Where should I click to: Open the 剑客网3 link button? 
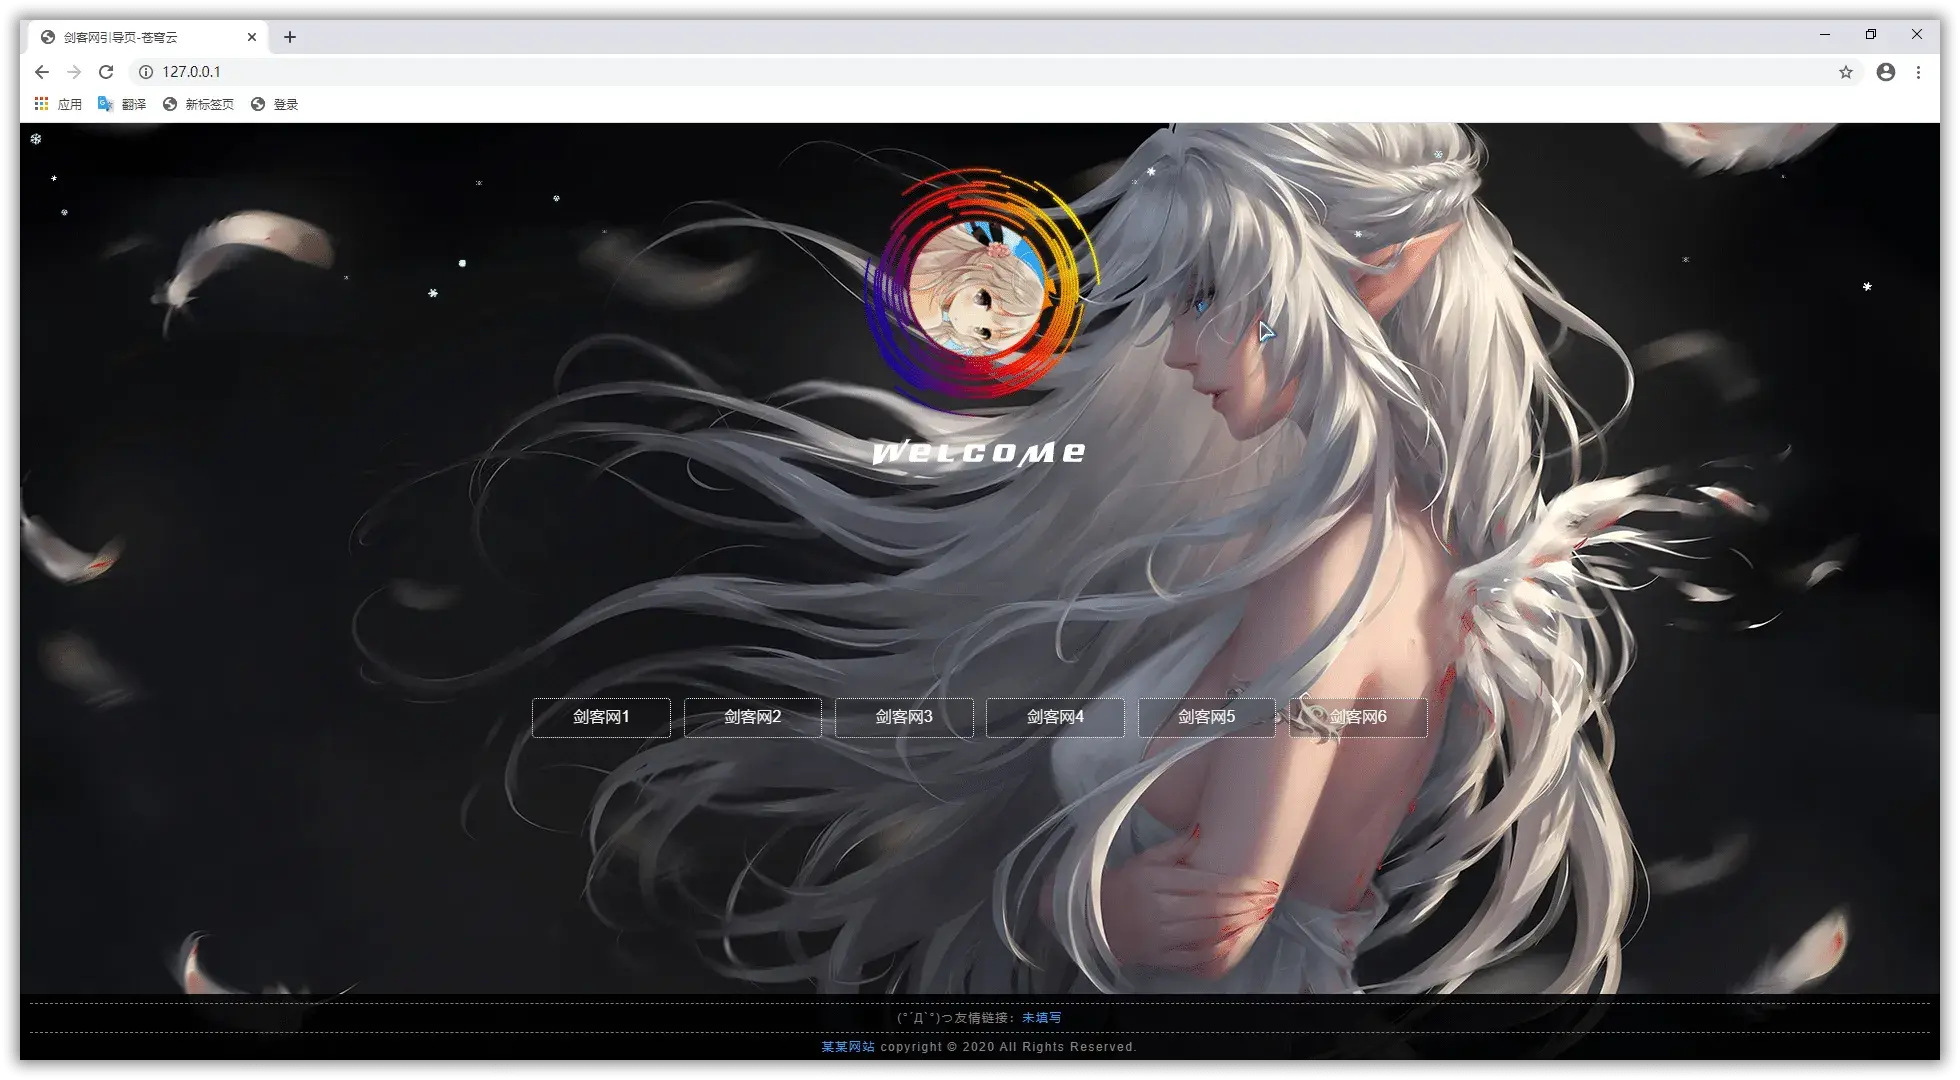904,717
